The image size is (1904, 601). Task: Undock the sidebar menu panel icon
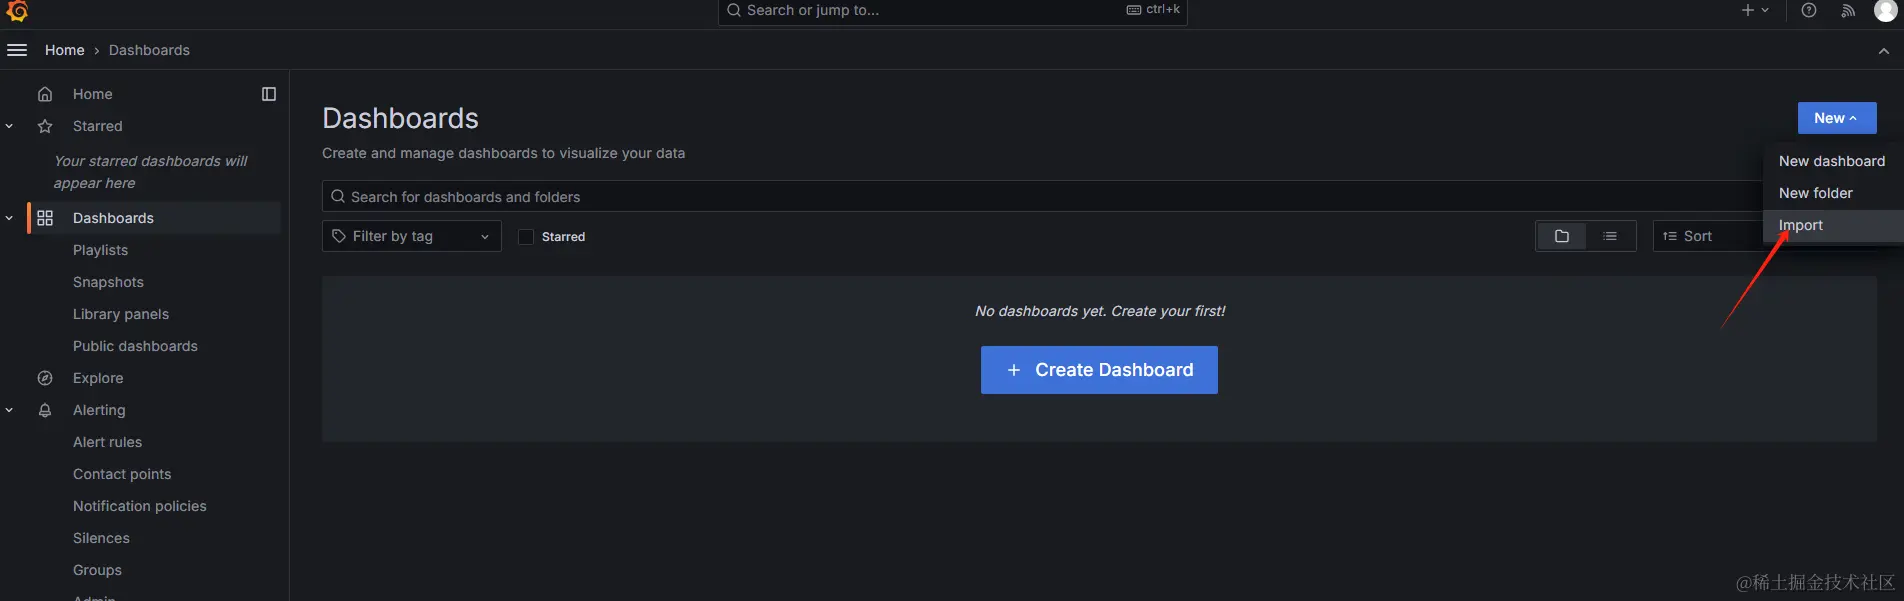[x=269, y=94]
